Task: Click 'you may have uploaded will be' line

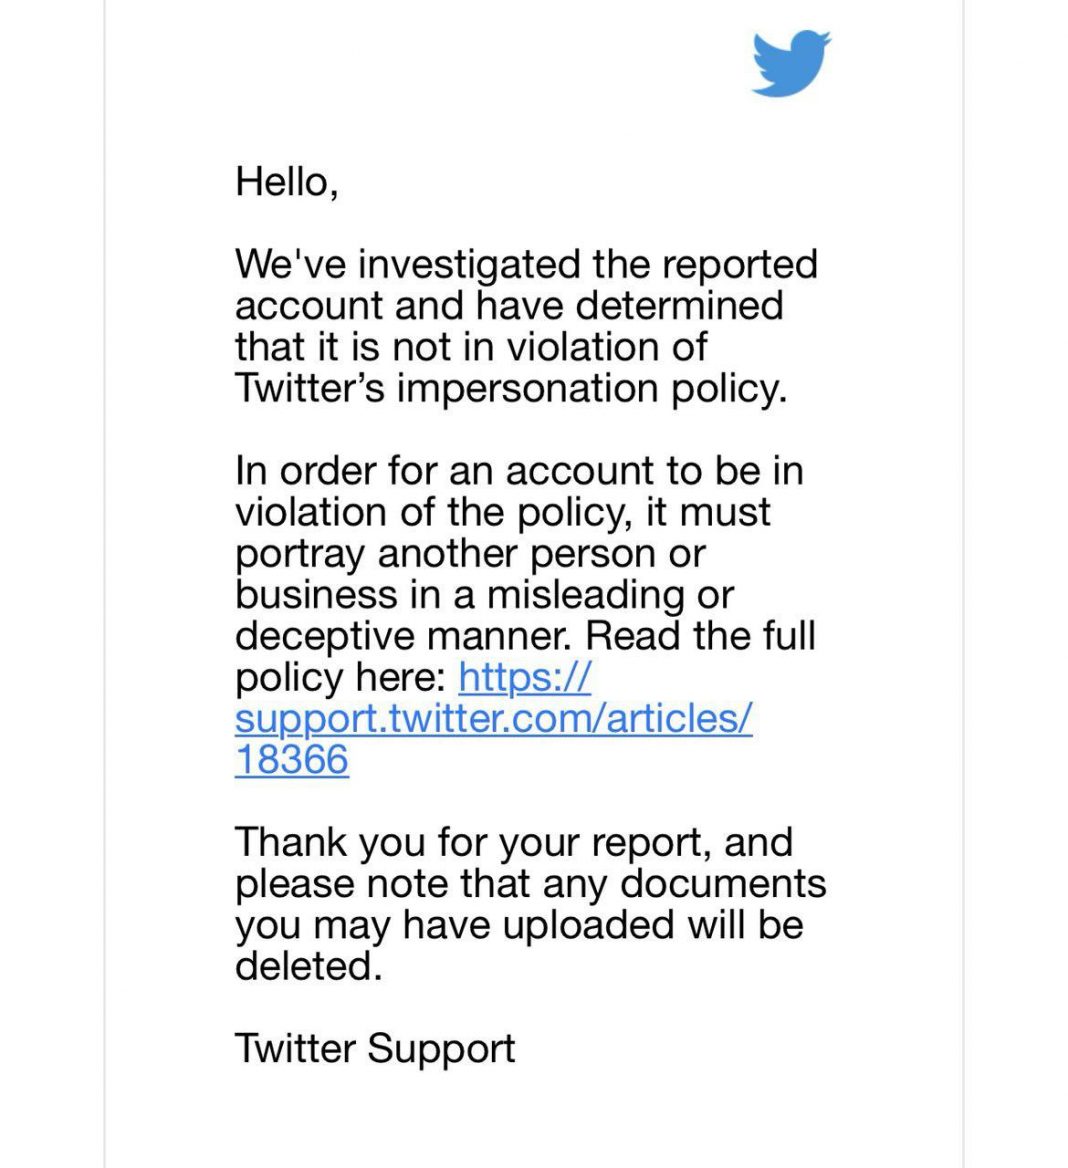Action: pos(518,925)
